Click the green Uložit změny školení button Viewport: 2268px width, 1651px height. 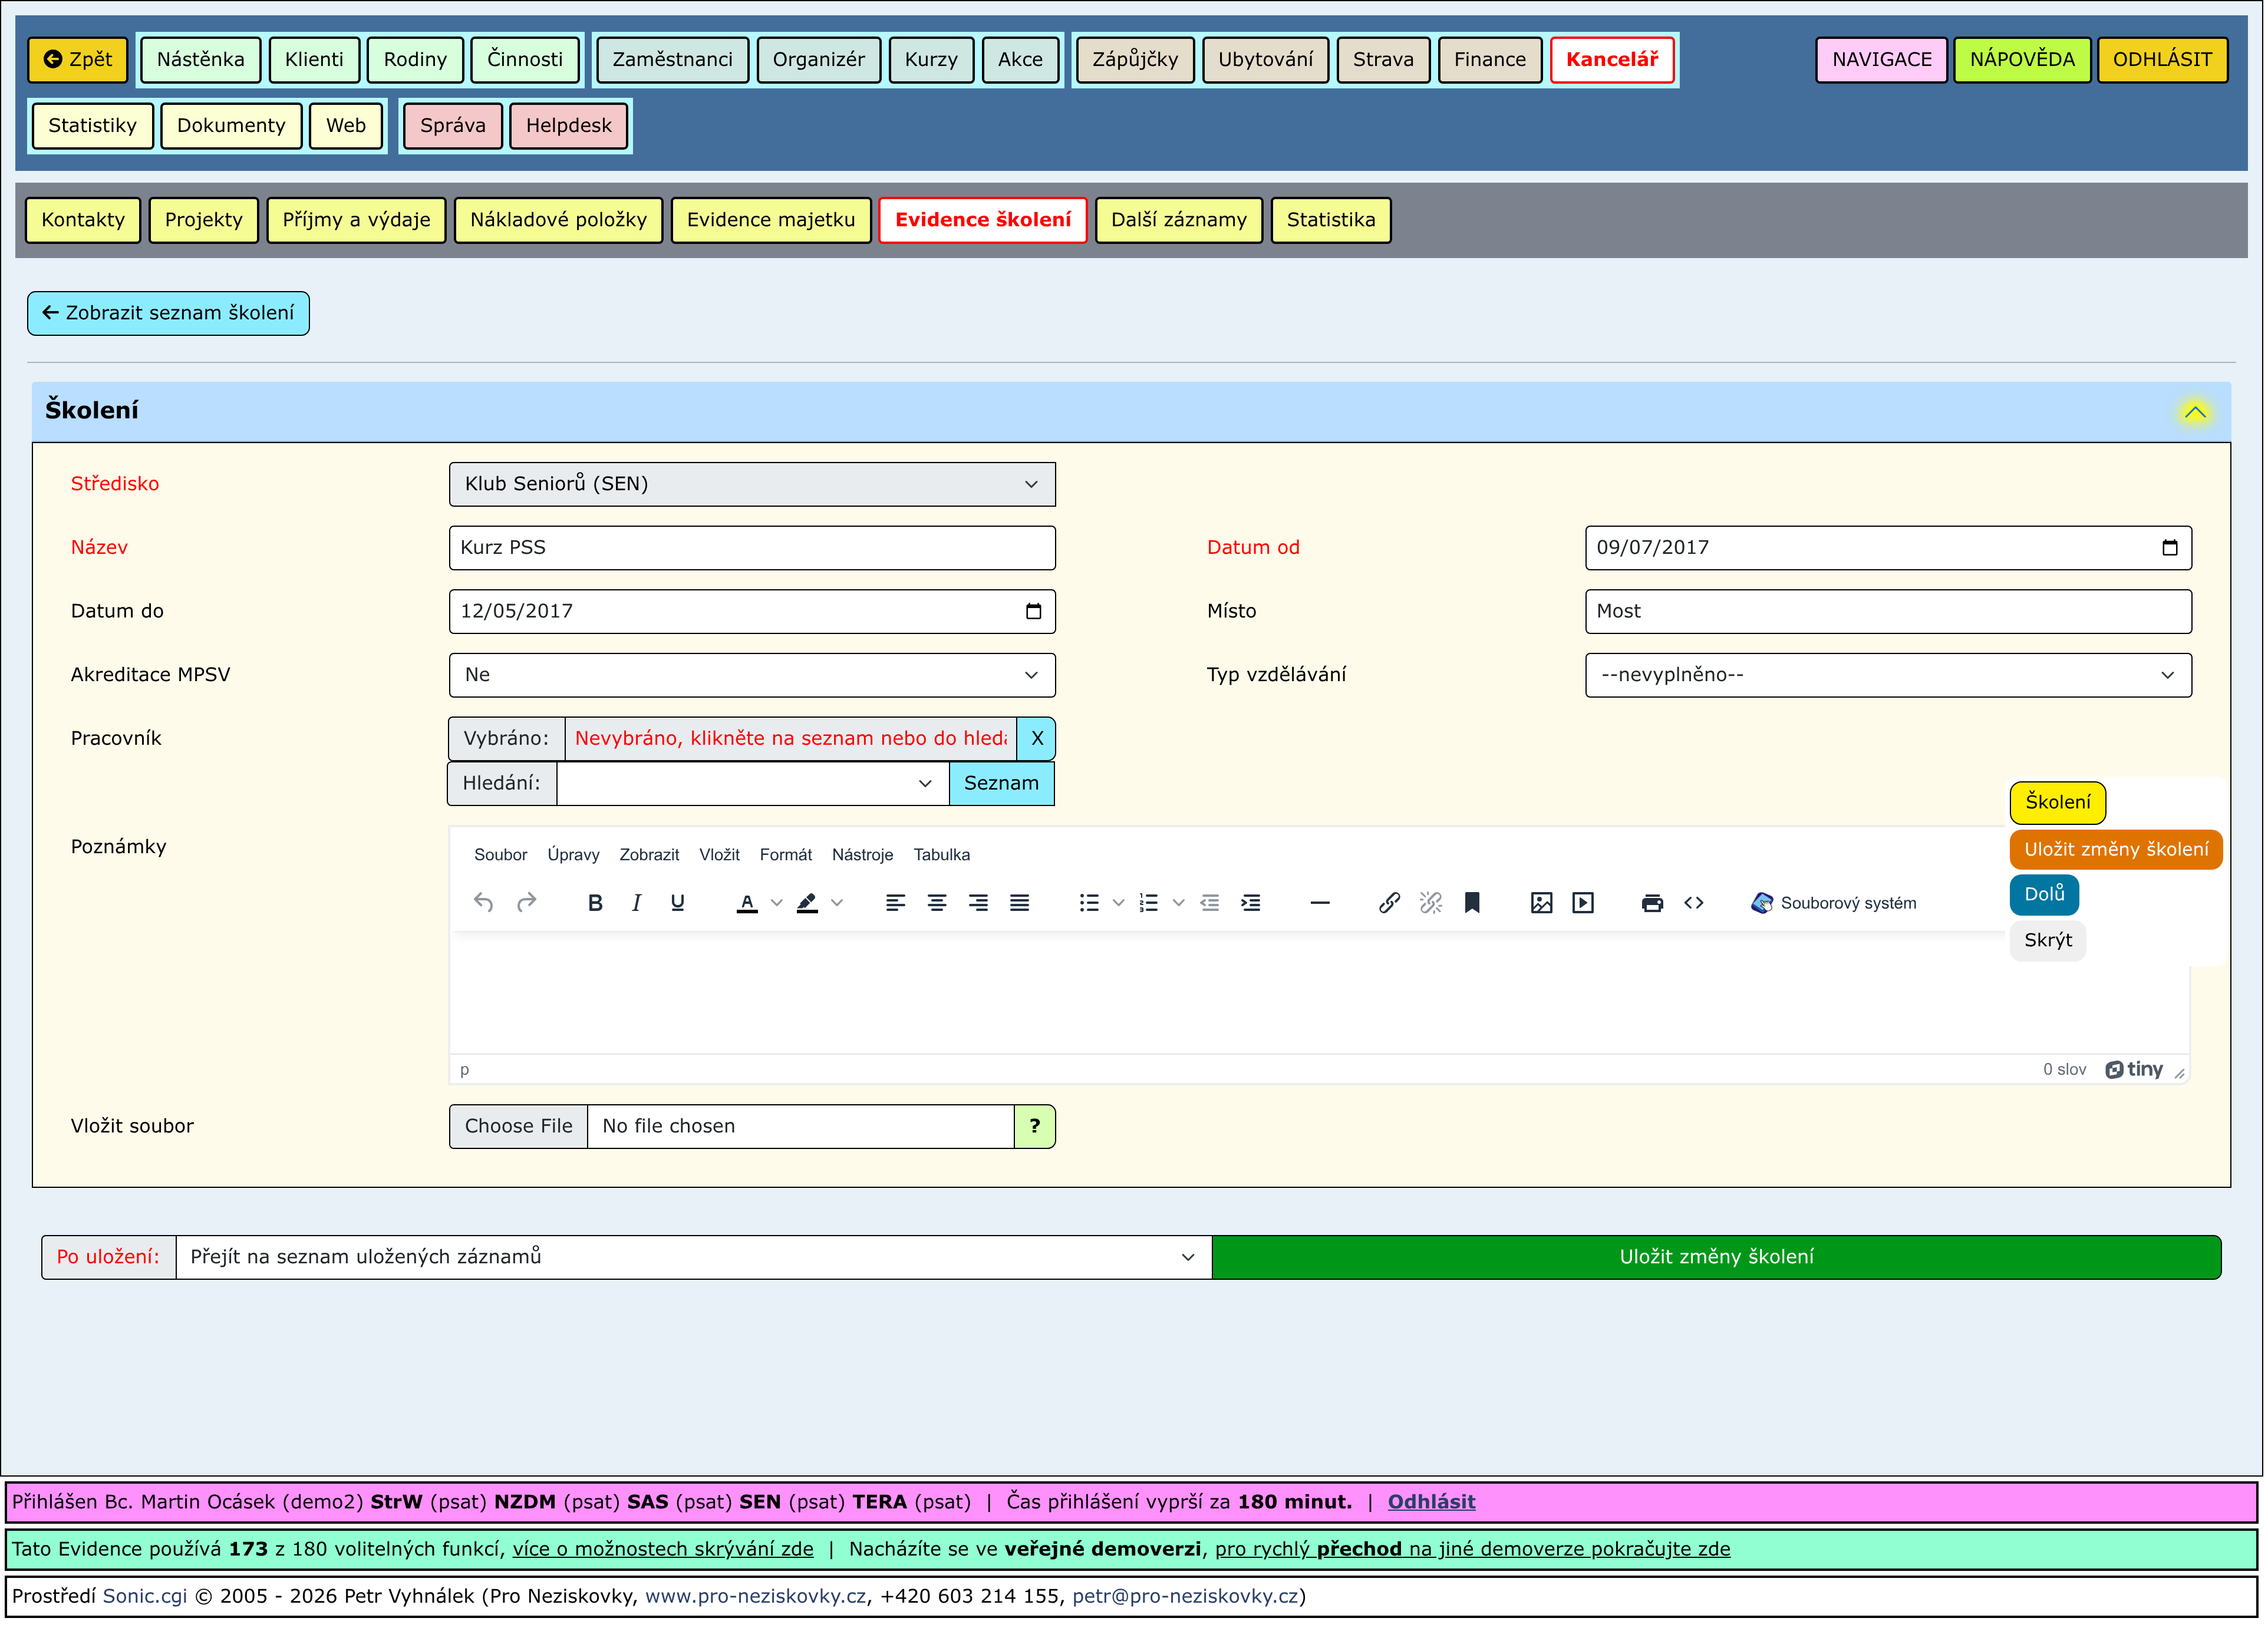(x=1716, y=1258)
